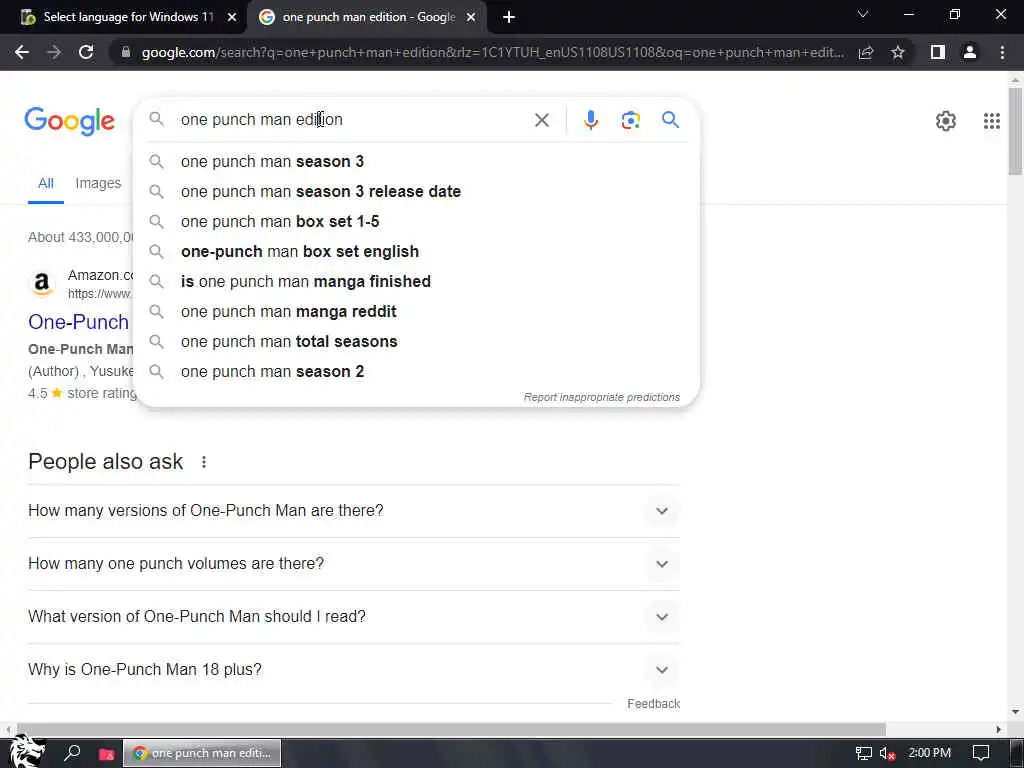Choose suggestion one punch man season 3
The width and height of the screenshot is (1024, 768).
click(x=416, y=161)
